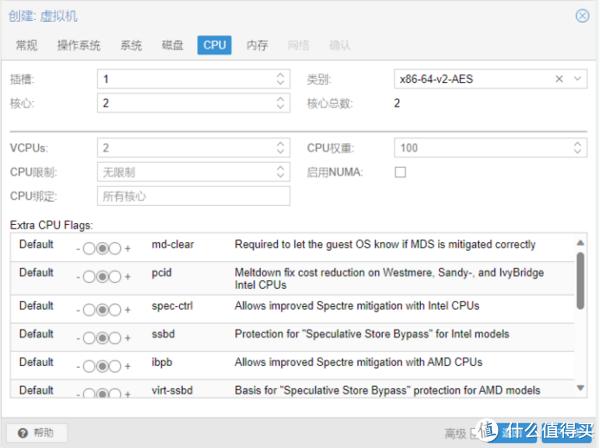
Task: Select default middle radio for md-clear
Action: [x=102, y=249]
